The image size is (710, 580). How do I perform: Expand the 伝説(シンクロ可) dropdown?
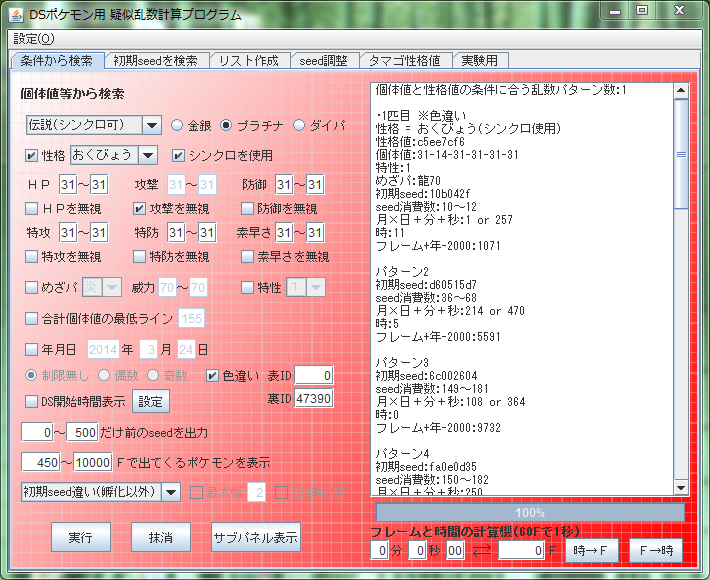coord(152,125)
